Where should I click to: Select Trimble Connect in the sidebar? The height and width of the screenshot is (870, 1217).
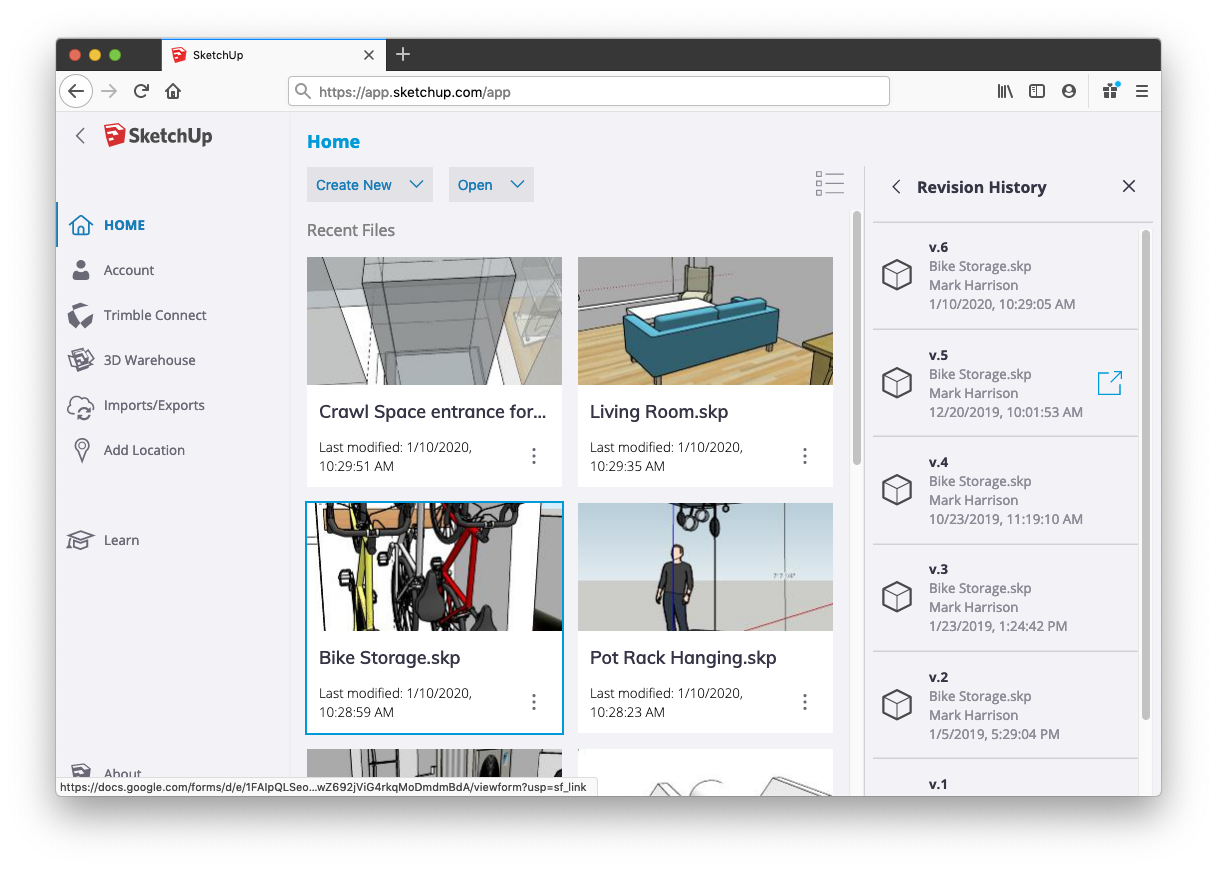(155, 315)
